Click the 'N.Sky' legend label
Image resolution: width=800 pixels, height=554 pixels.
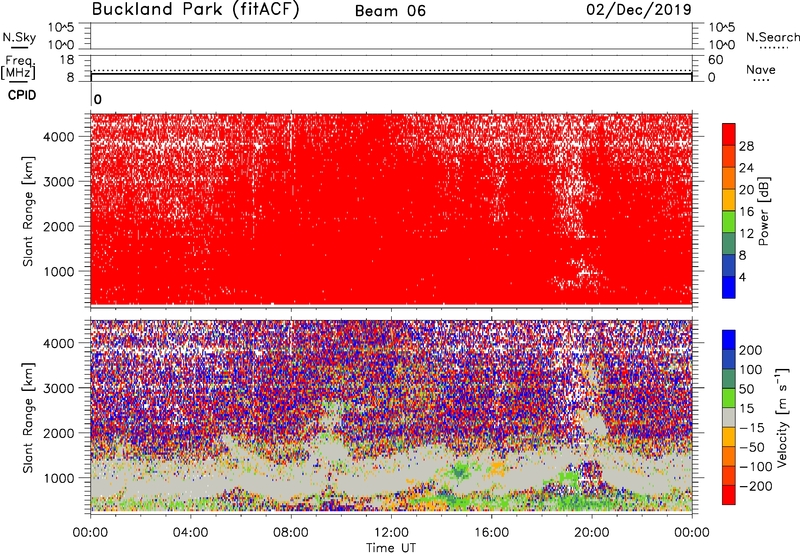tap(19, 37)
